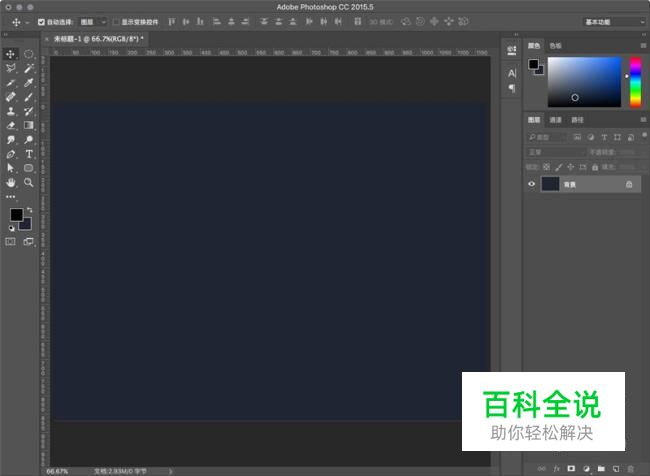Screen dimensions: 650x476
Task: Select the Eraser tool
Action: point(10,125)
